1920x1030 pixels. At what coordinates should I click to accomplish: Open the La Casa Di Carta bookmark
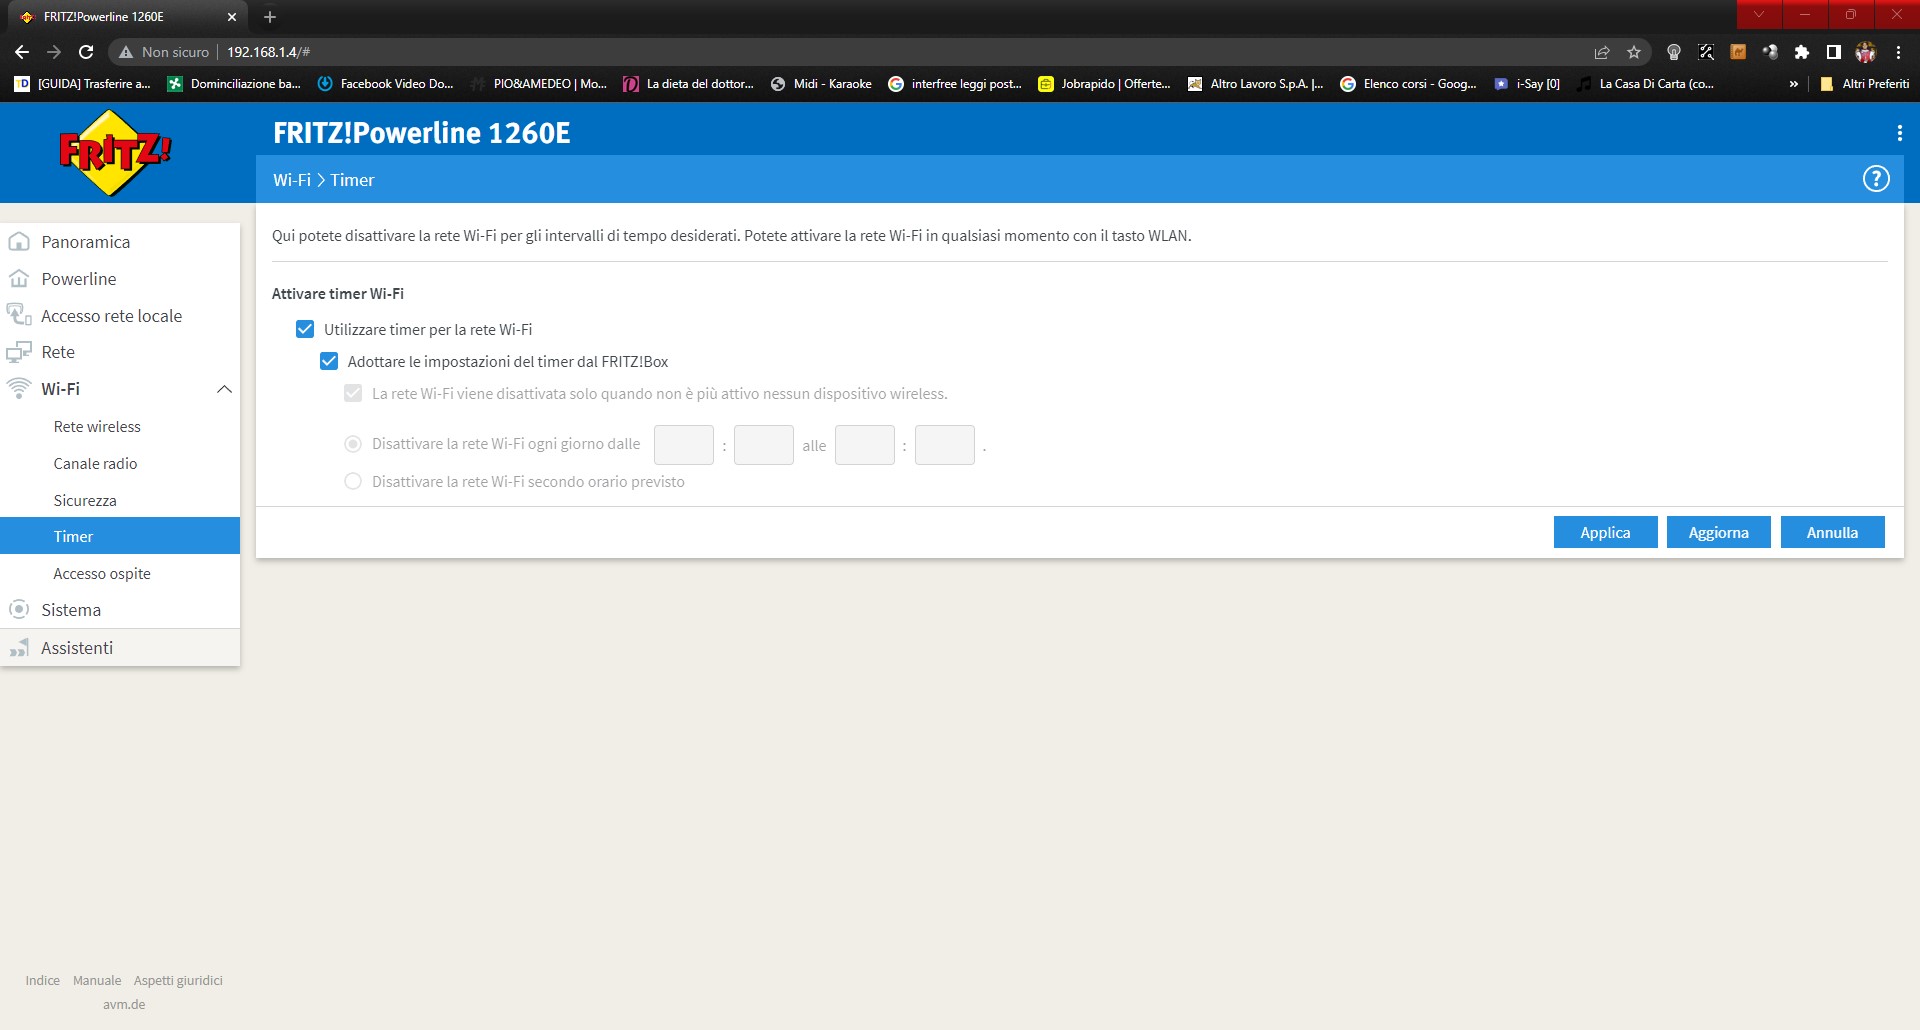(1645, 84)
